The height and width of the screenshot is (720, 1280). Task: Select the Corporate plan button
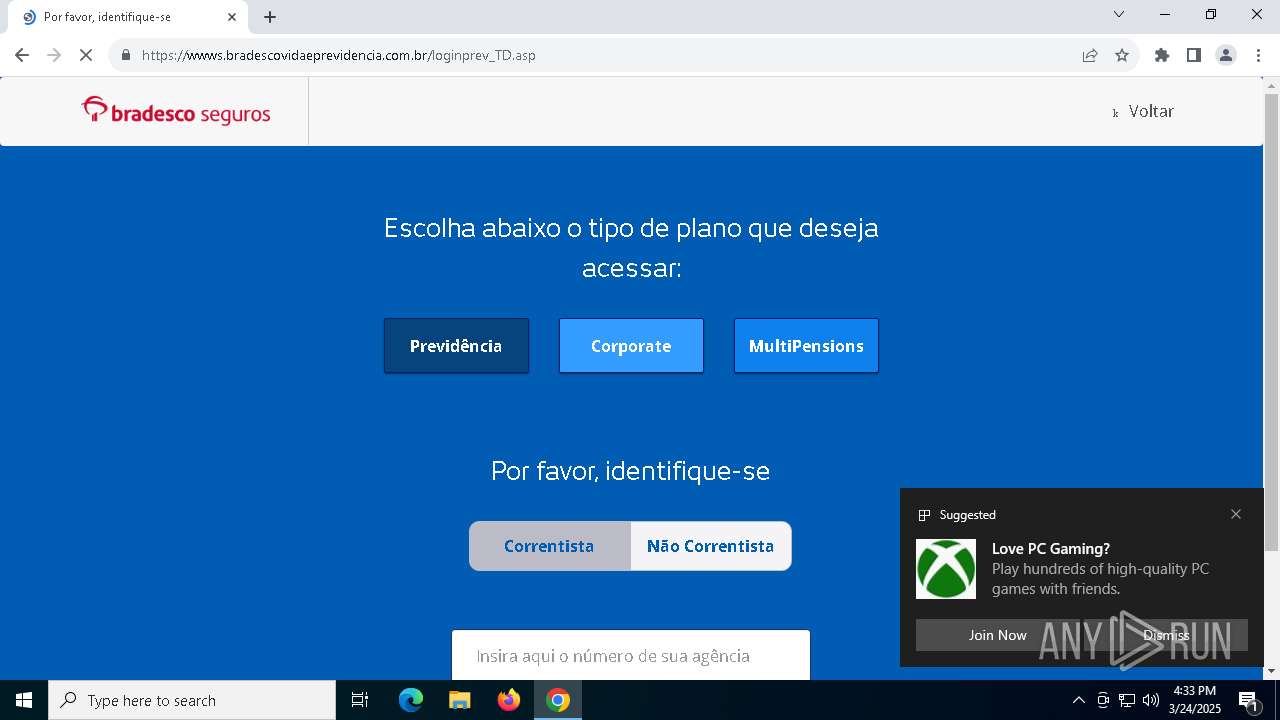point(631,346)
